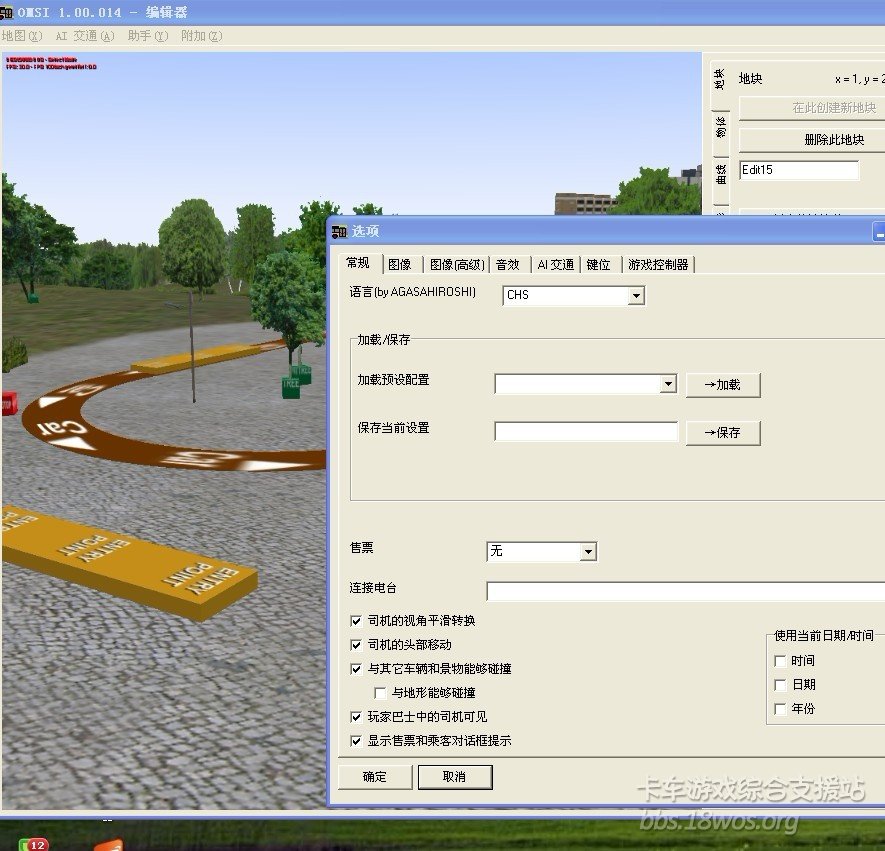Click the 连接电台 radio input field
Screen dimensions: 885x851
(x=685, y=591)
